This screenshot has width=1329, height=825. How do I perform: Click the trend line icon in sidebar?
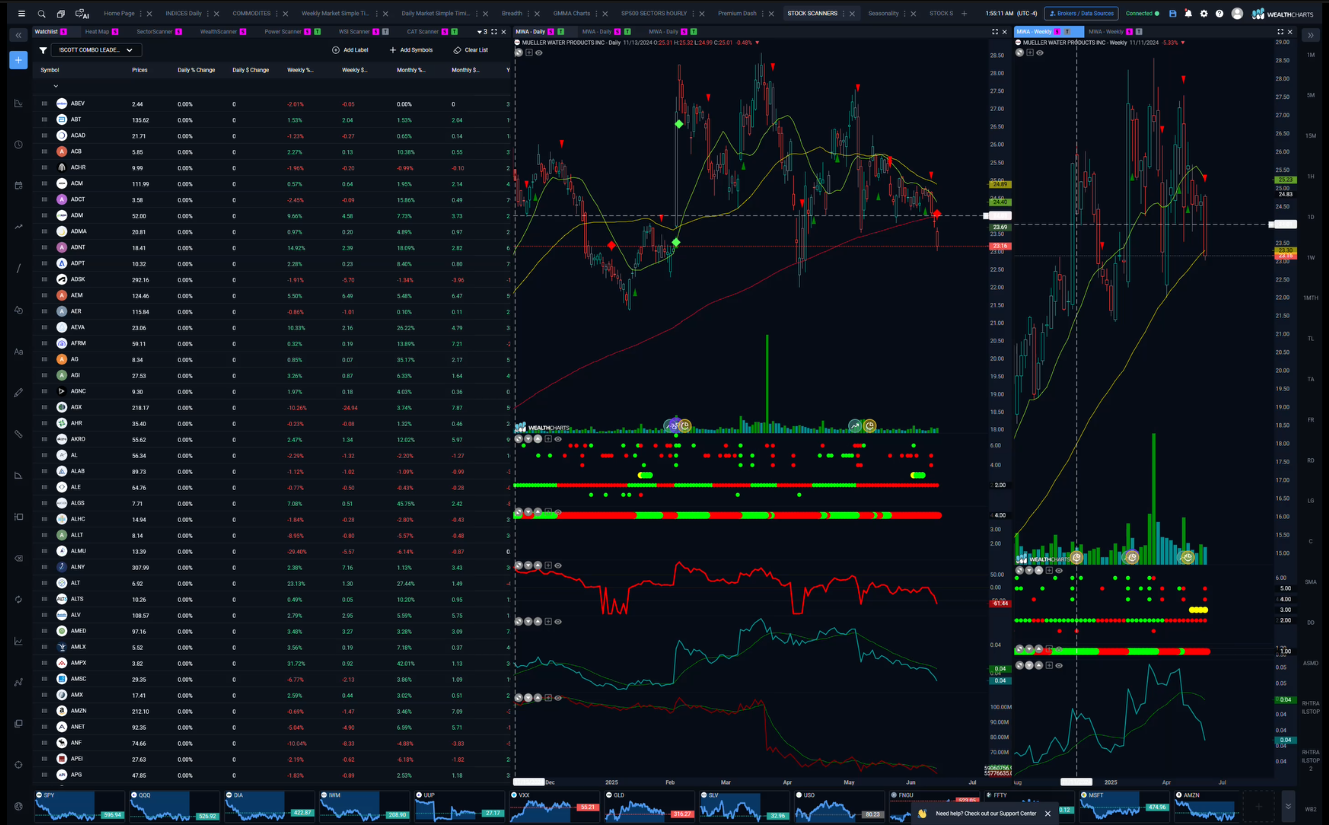[18, 269]
